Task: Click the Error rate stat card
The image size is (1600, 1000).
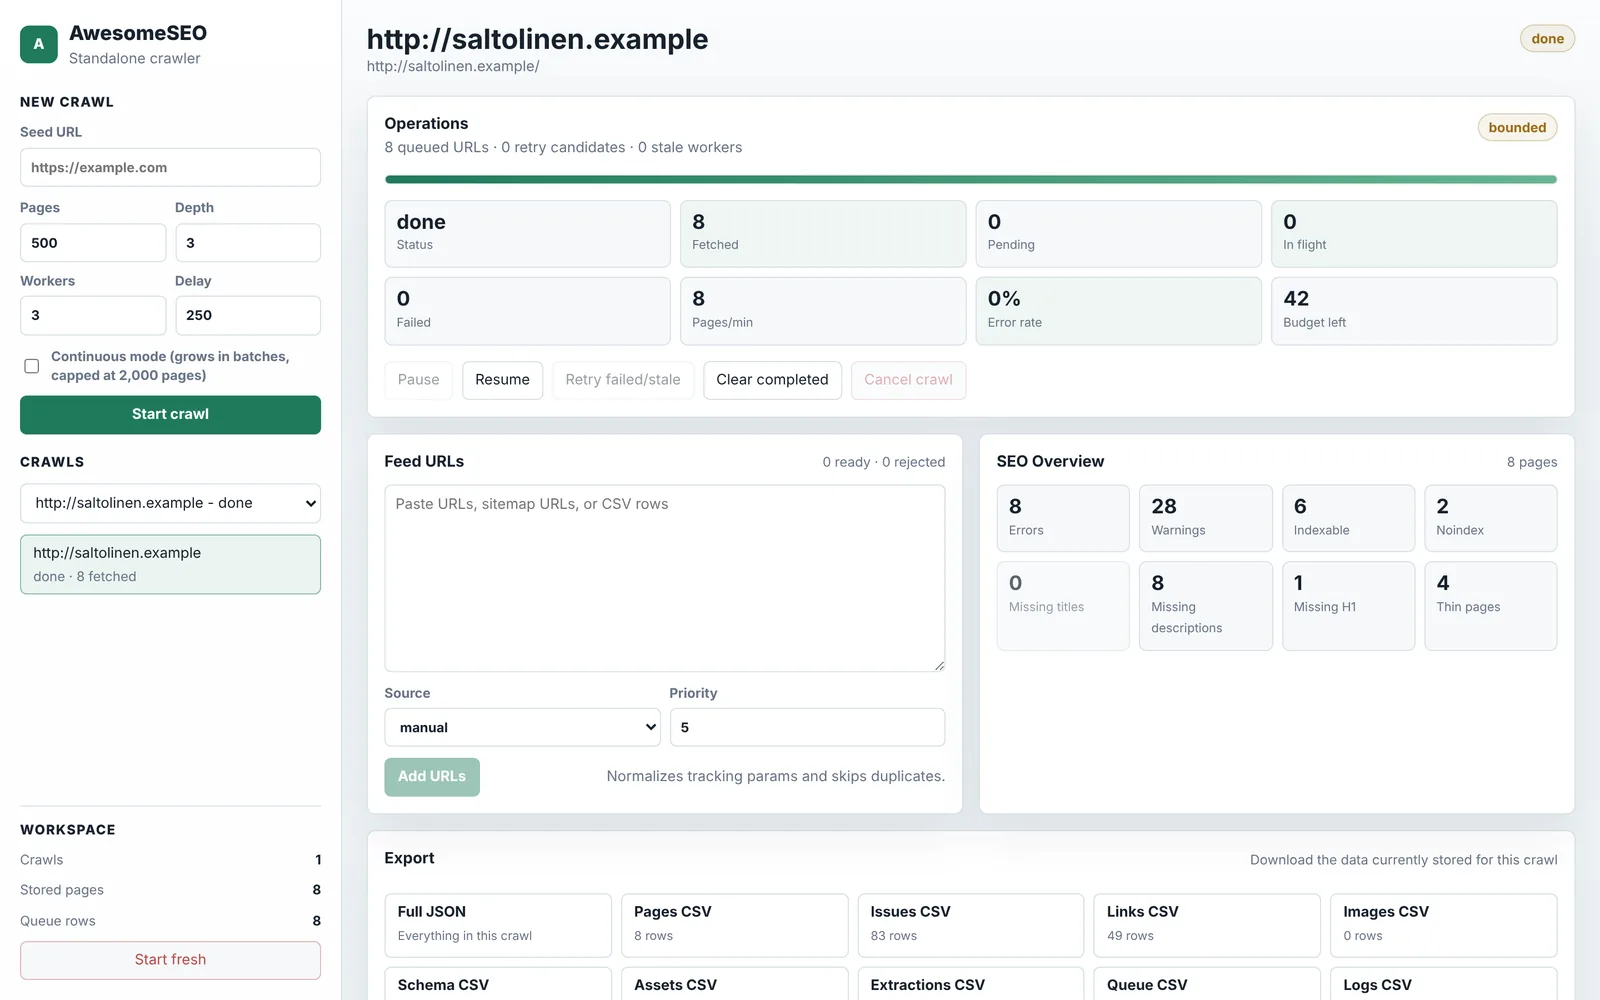Action: click(1118, 311)
